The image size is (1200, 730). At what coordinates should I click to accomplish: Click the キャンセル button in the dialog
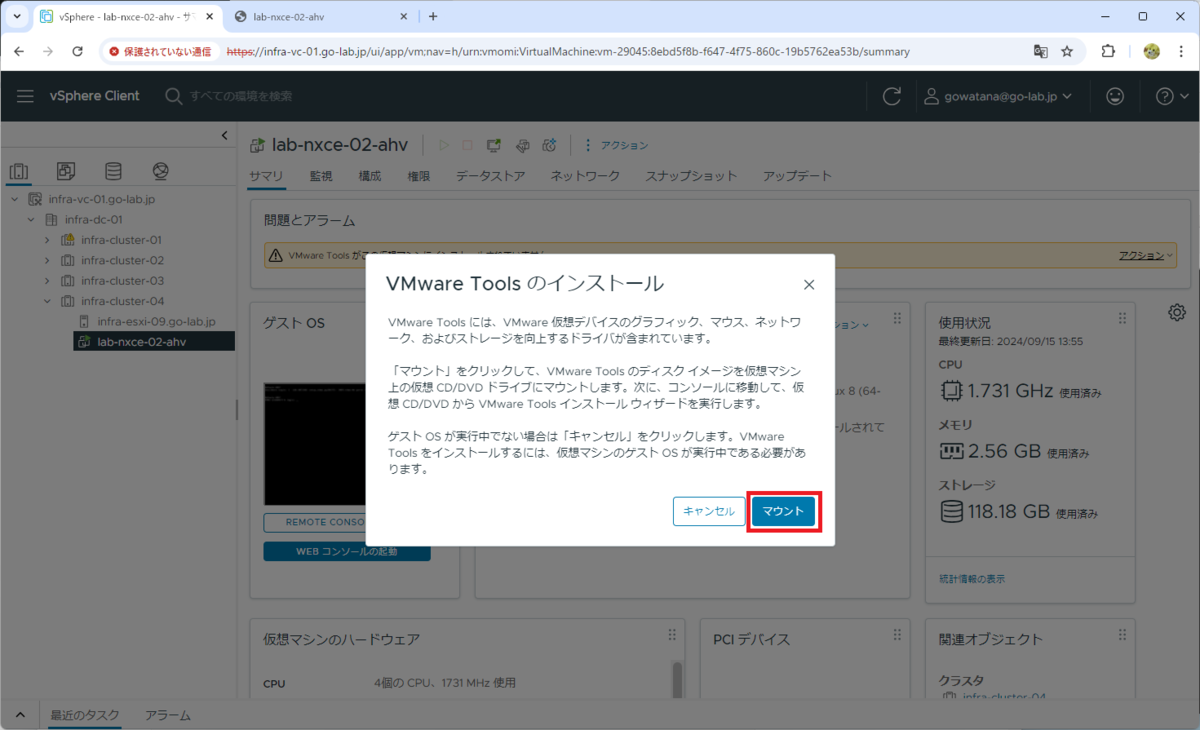pos(709,511)
